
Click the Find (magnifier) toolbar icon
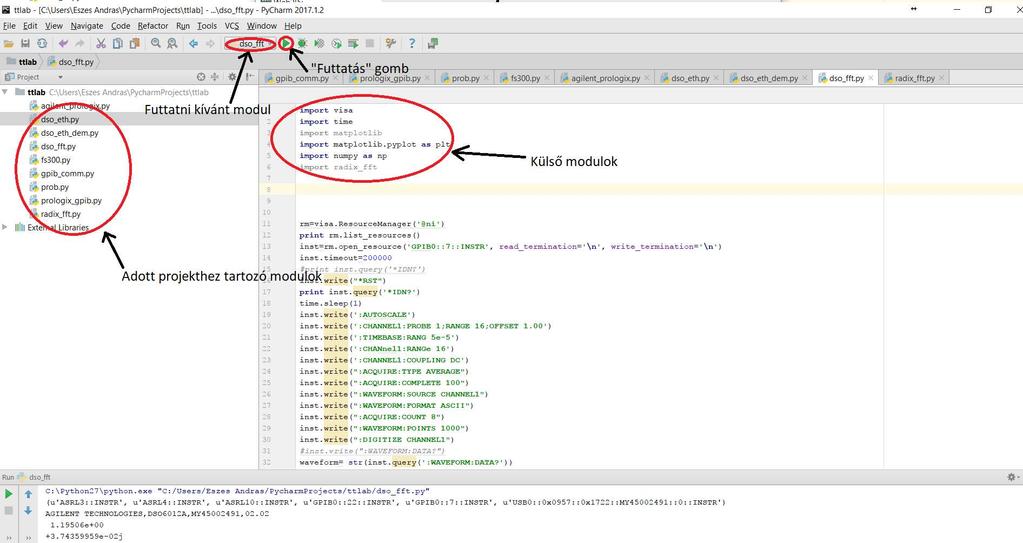pyautogui.click(x=155, y=44)
